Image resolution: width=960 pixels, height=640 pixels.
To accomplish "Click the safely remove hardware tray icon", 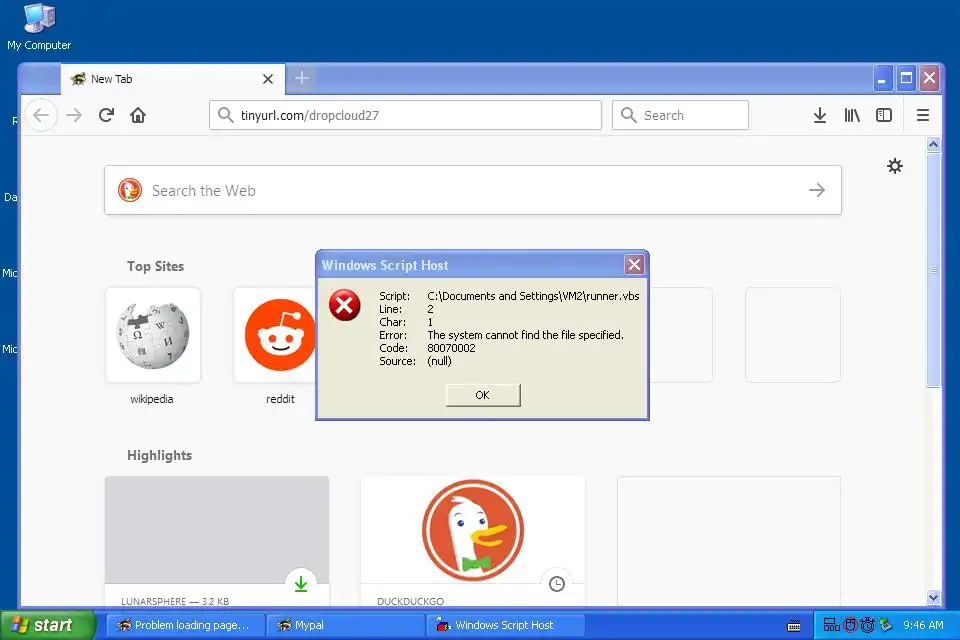I will tap(885, 625).
